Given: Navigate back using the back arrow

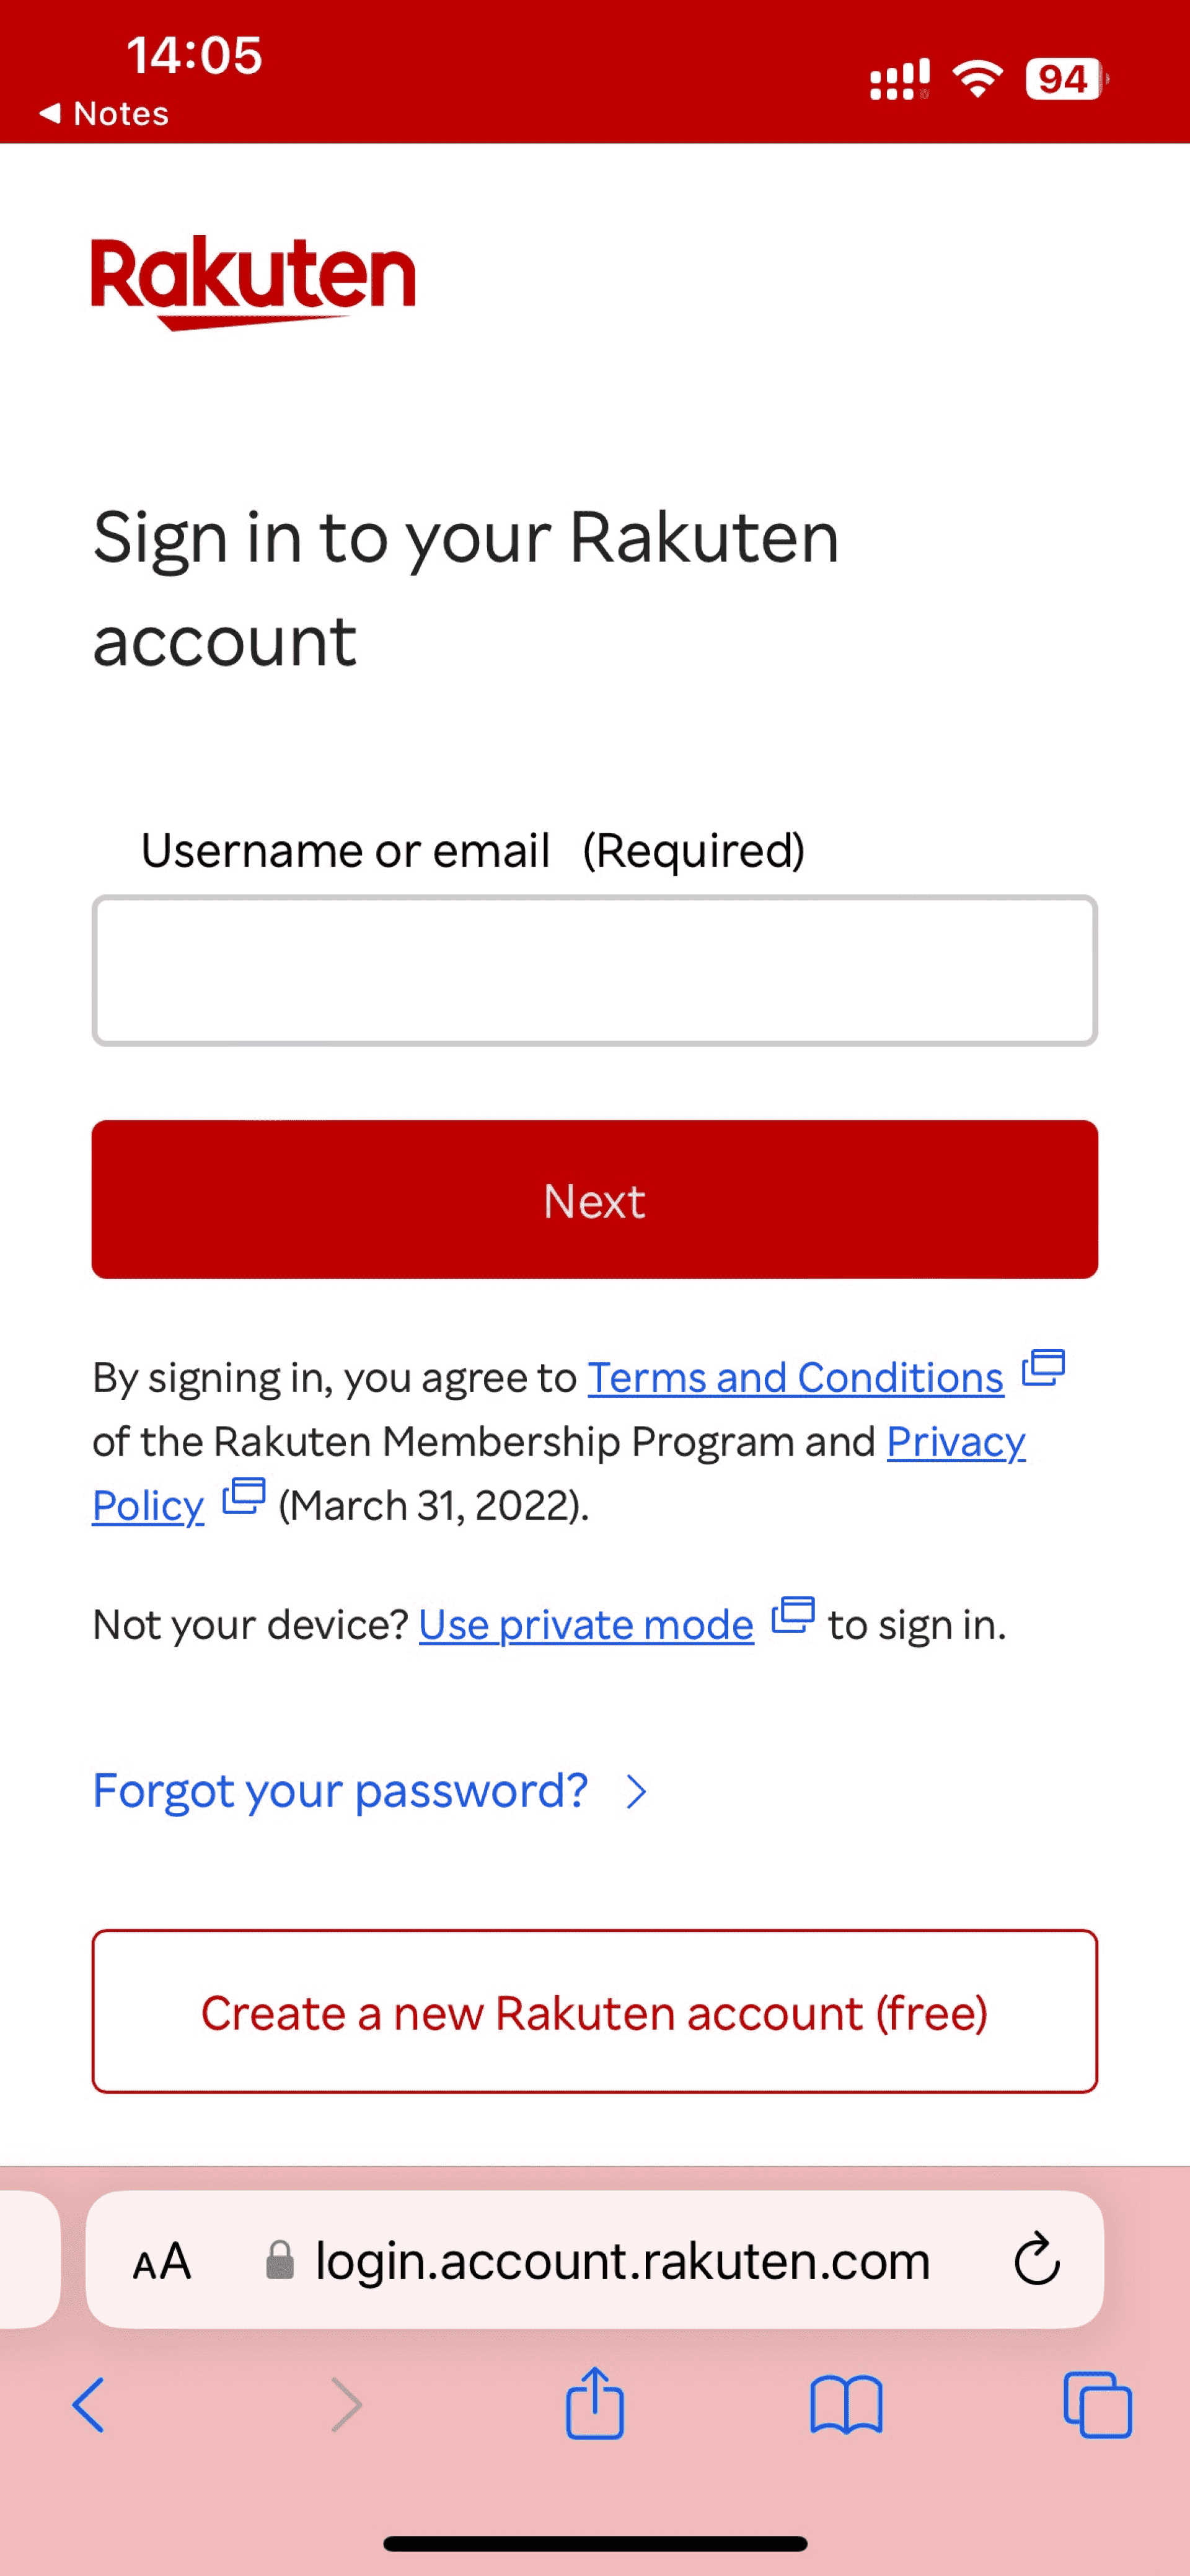Looking at the screenshot, I should click(89, 2404).
